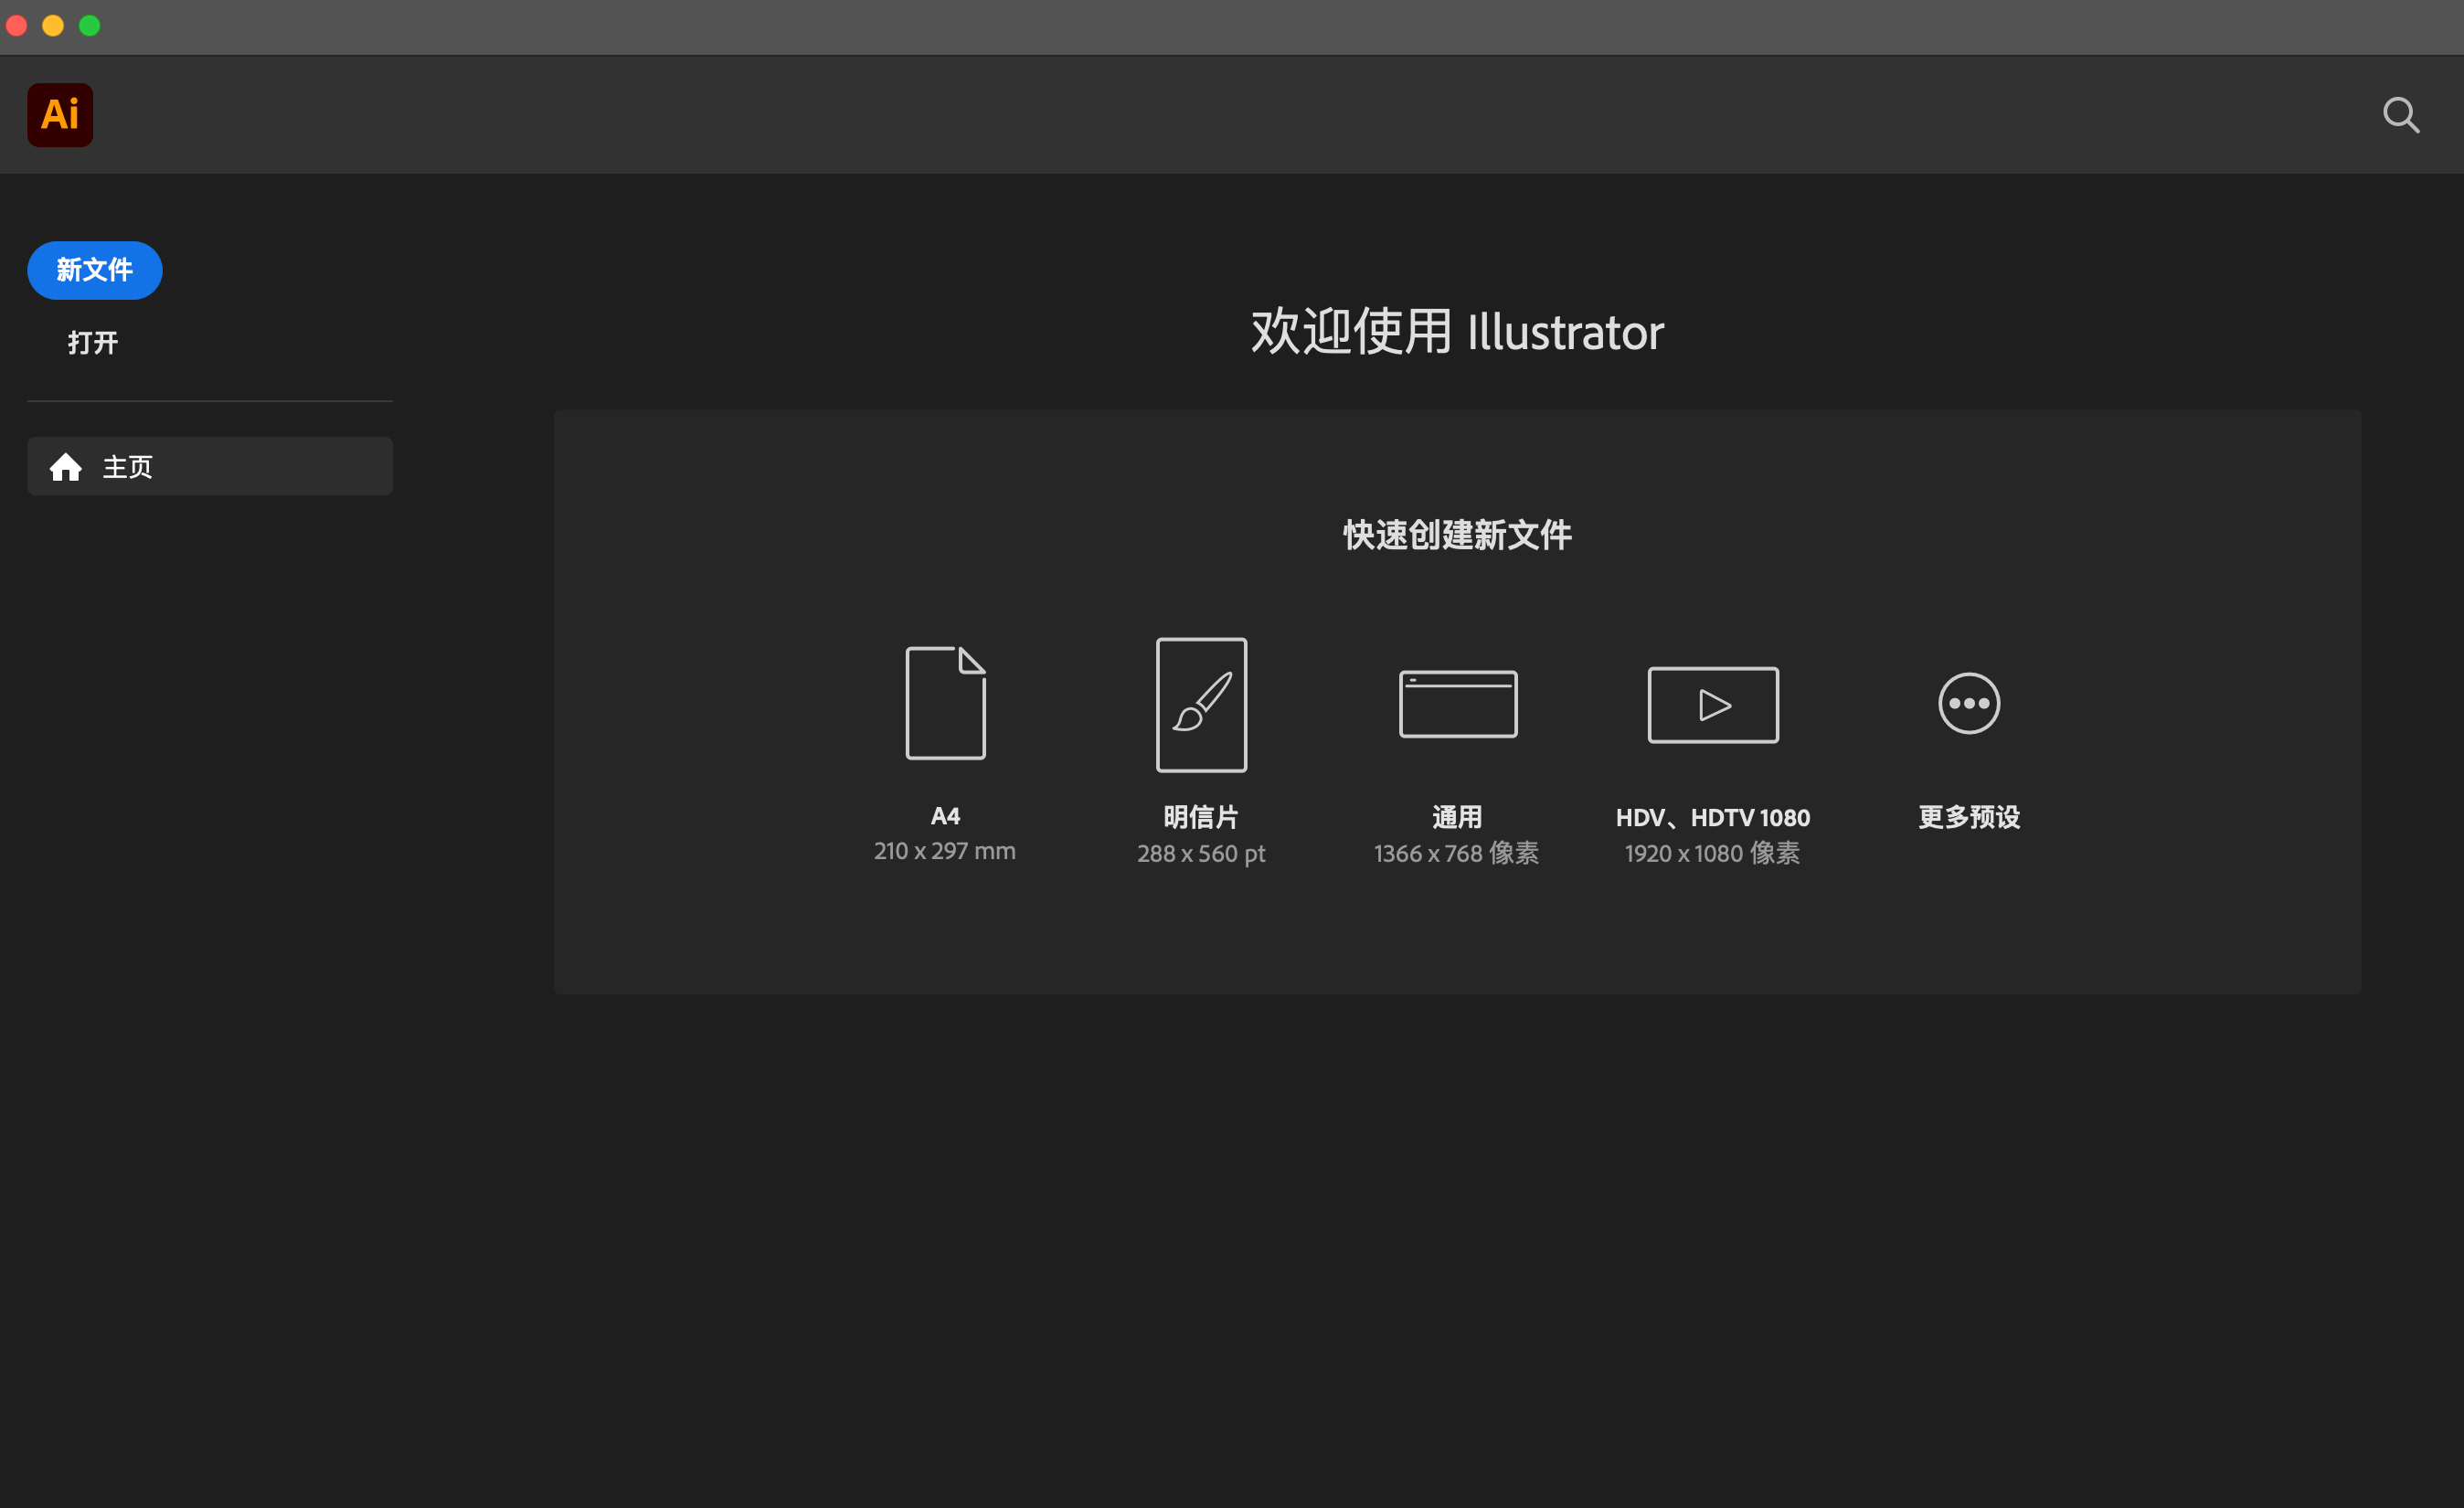Click the green fullscreen window button
Screen dimensions: 2464x1508
pos(90,25)
